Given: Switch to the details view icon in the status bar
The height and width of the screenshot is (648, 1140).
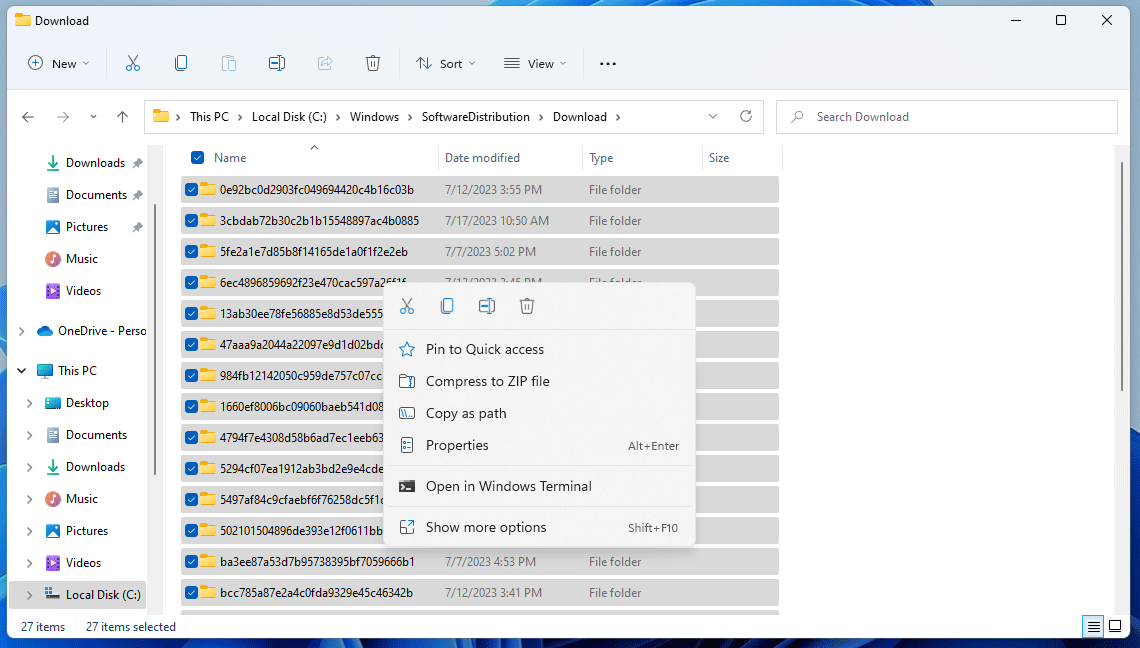Looking at the screenshot, I should click(1093, 626).
